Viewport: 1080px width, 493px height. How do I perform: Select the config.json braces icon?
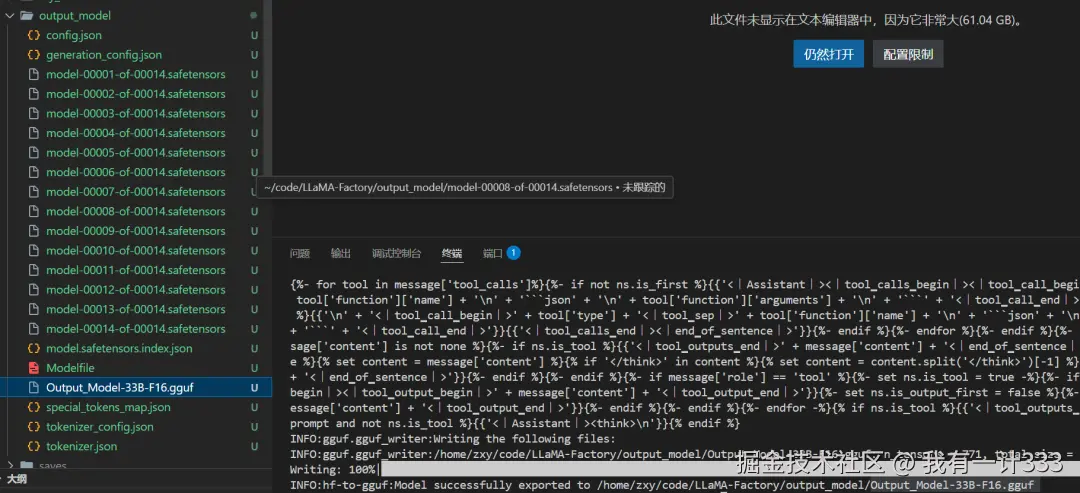point(32,35)
